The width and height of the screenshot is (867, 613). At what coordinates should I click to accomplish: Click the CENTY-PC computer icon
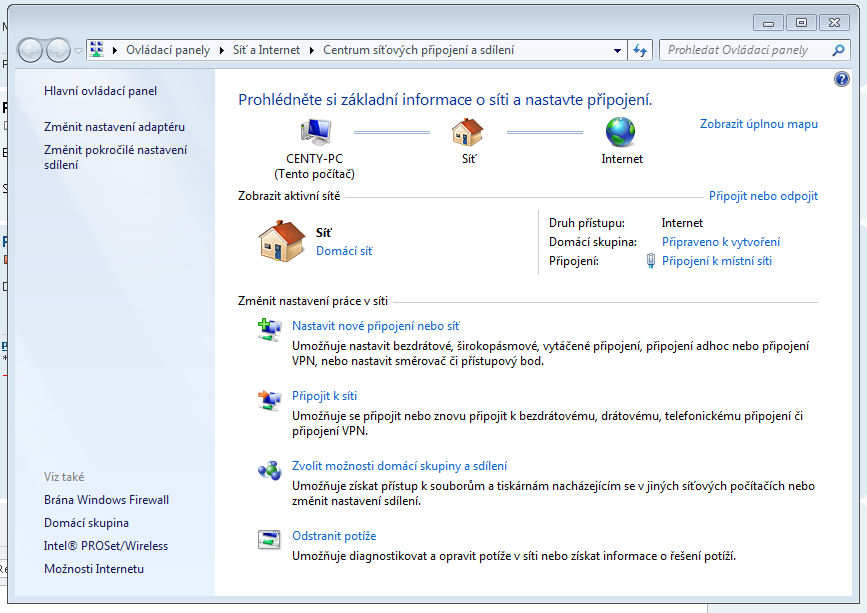click(x=316, y=132)
